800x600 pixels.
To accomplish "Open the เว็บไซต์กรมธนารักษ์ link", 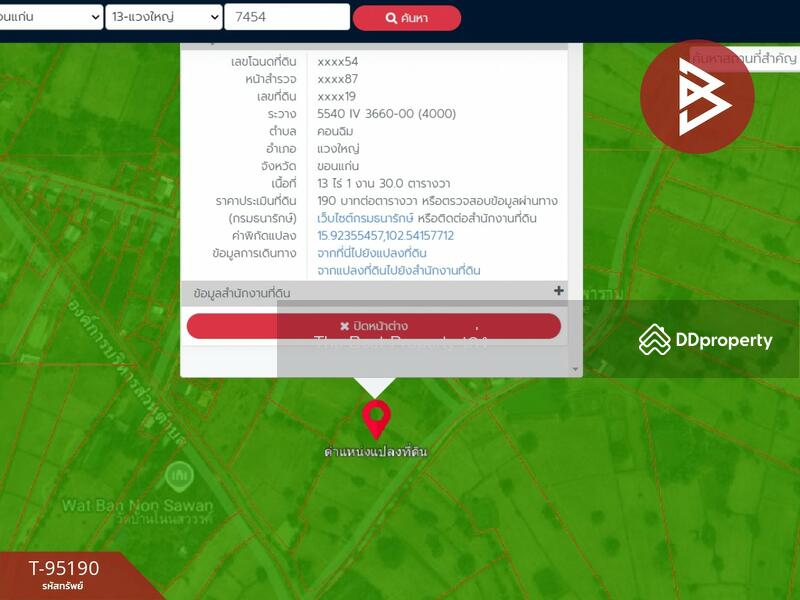I will [365, 218].
